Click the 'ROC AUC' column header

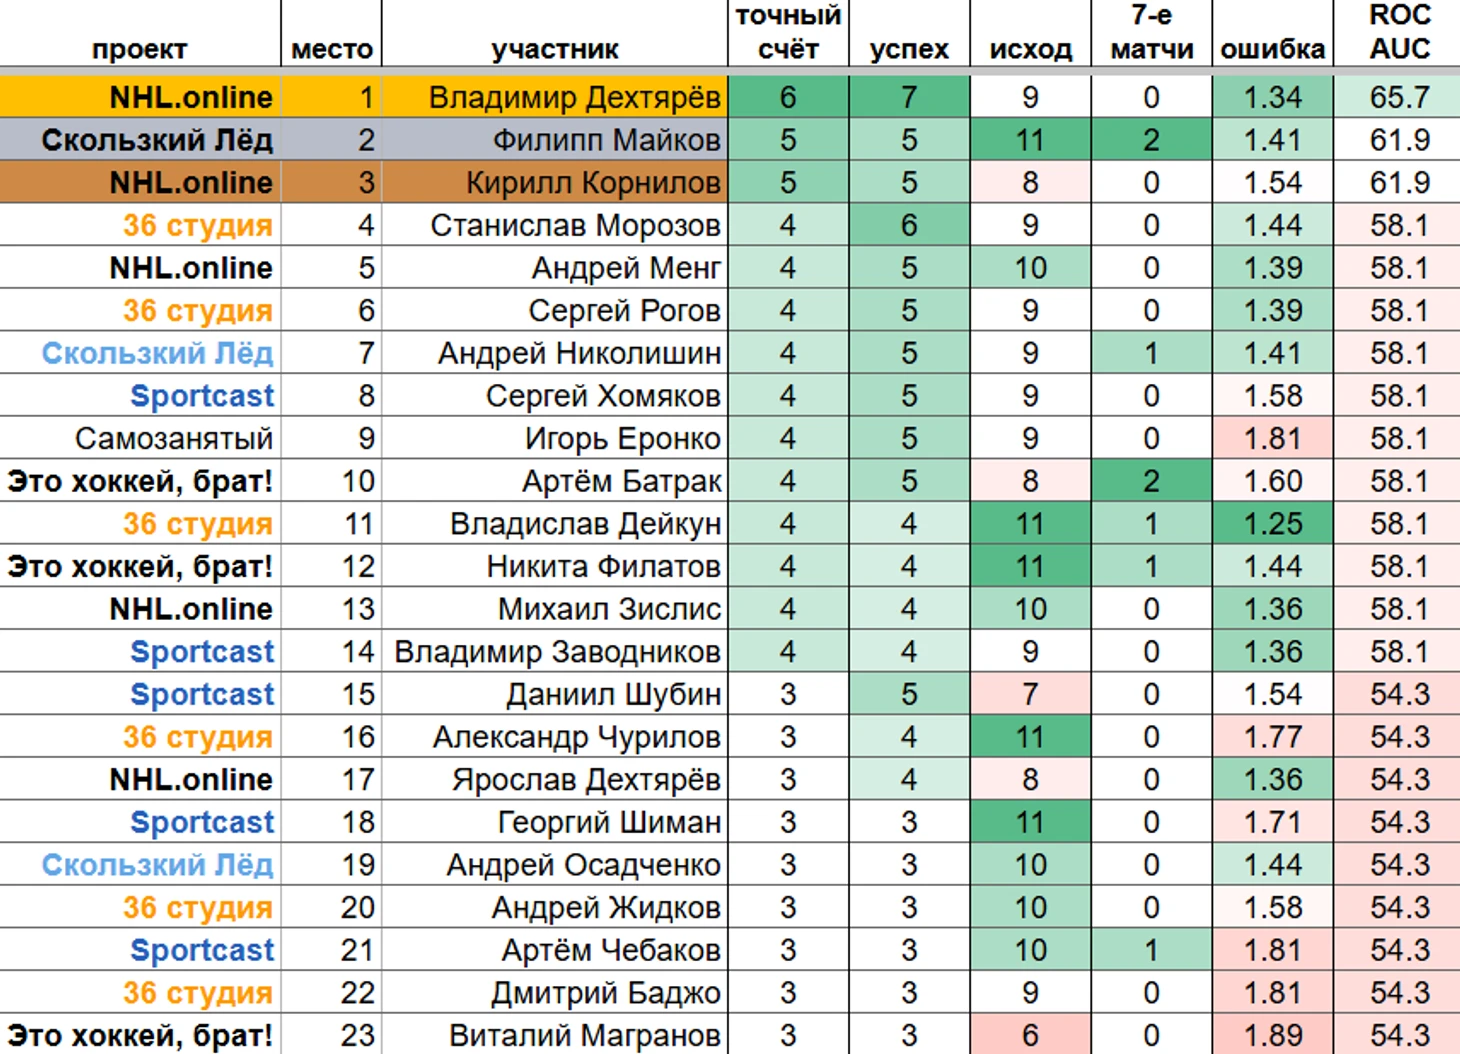[1398, 32]
